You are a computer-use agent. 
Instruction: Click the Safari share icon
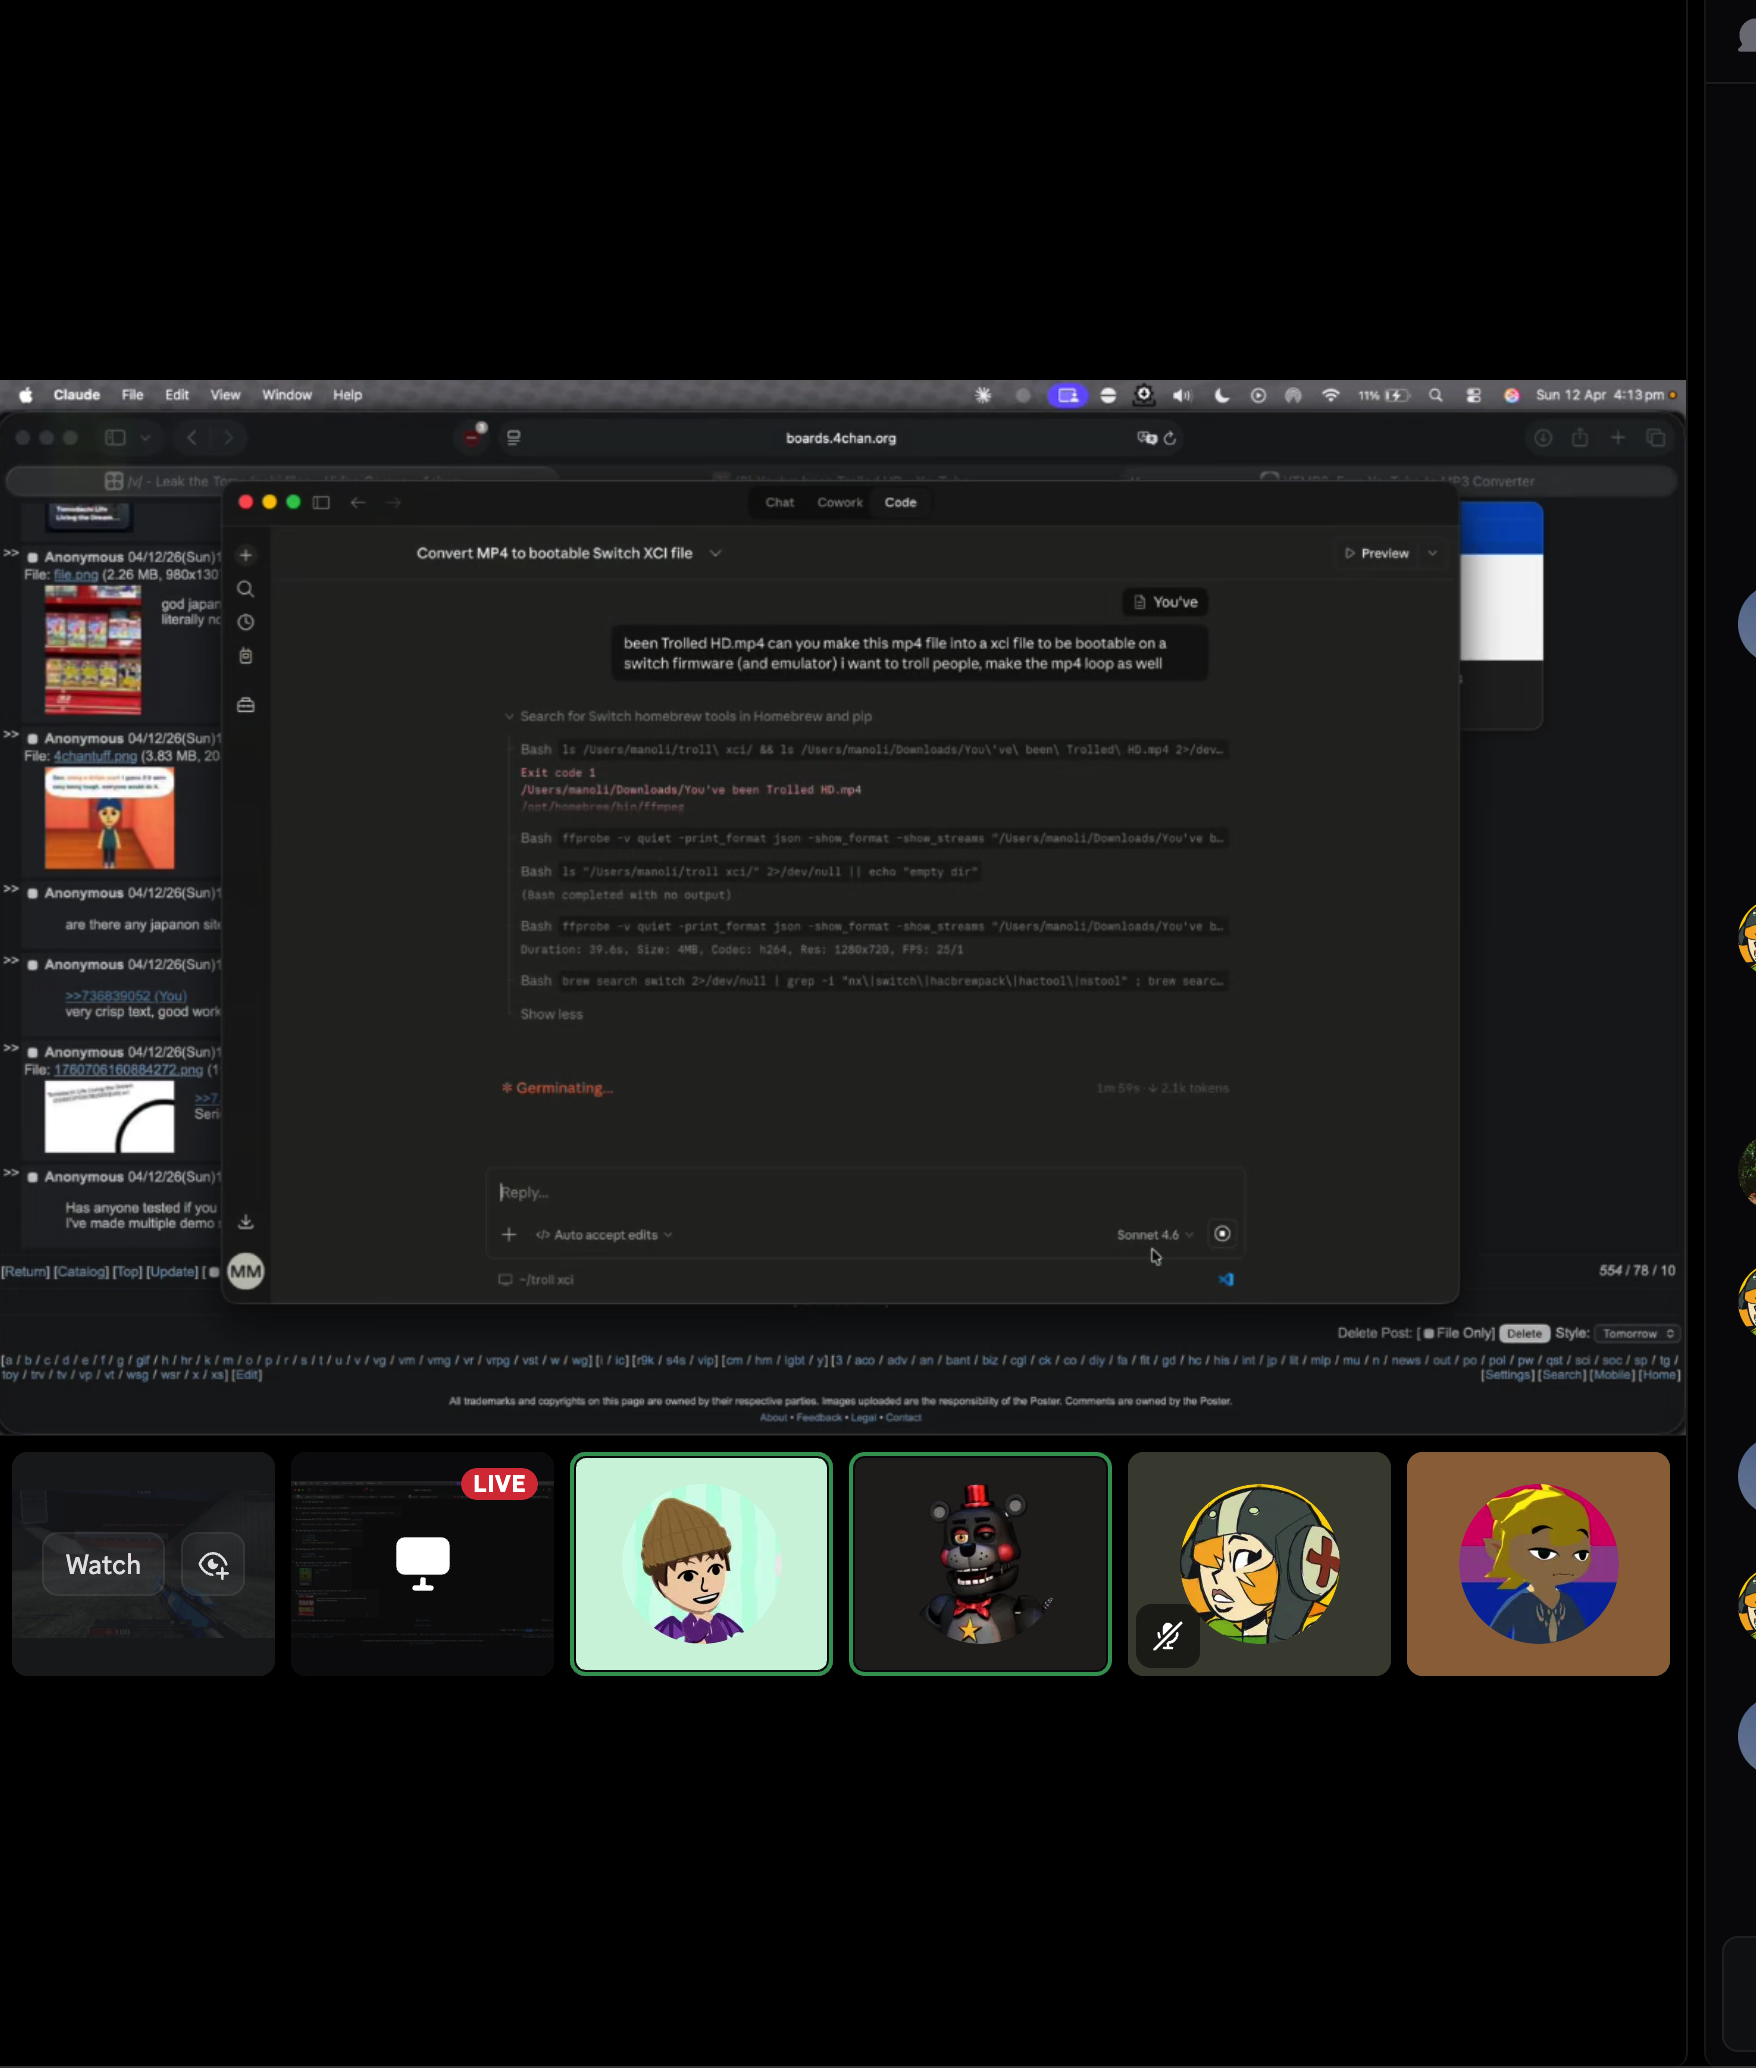[1580, 437]
